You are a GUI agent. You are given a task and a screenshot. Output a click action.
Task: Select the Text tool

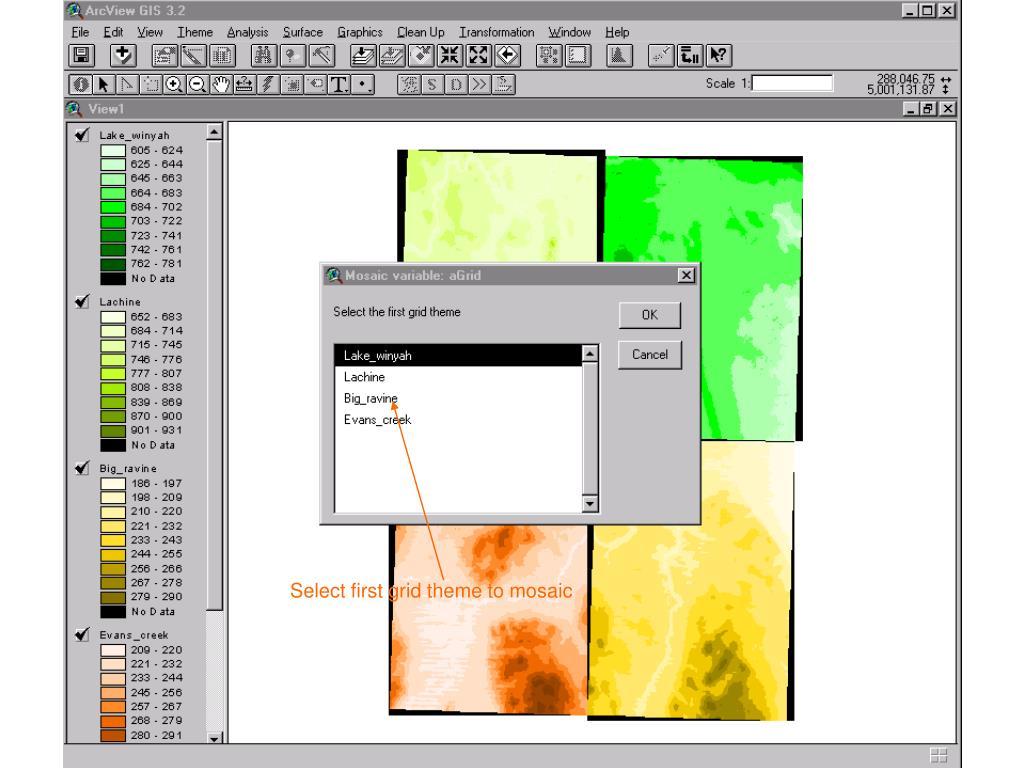pos(339,84)
